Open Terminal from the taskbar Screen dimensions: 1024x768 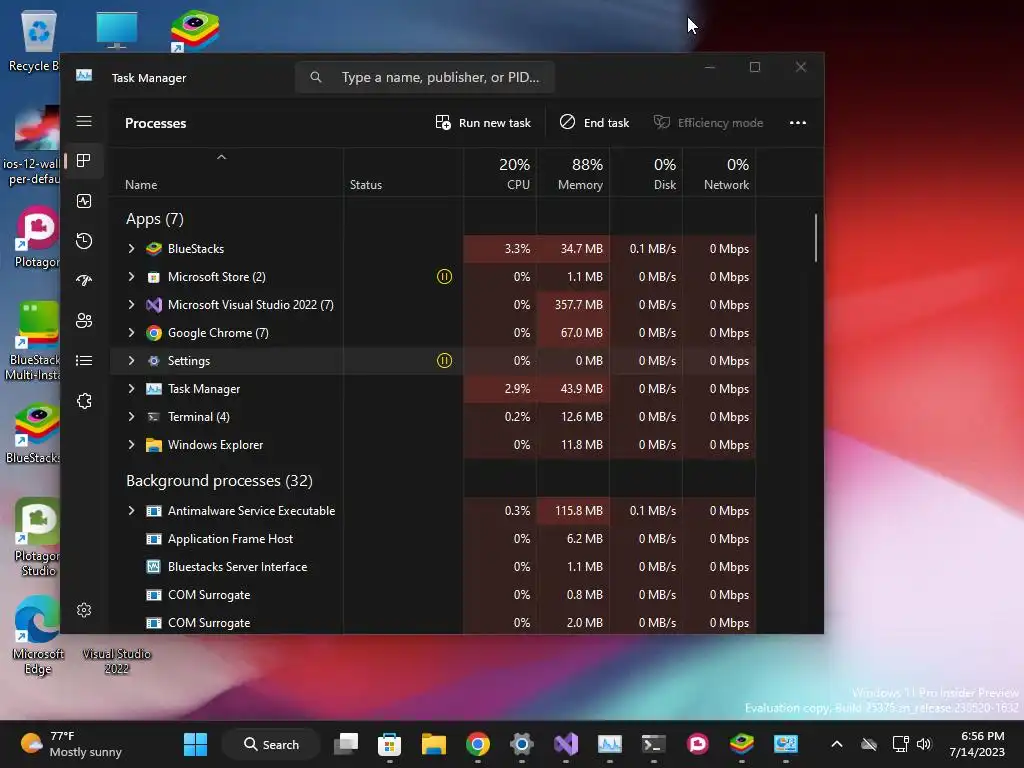[654, 744]
